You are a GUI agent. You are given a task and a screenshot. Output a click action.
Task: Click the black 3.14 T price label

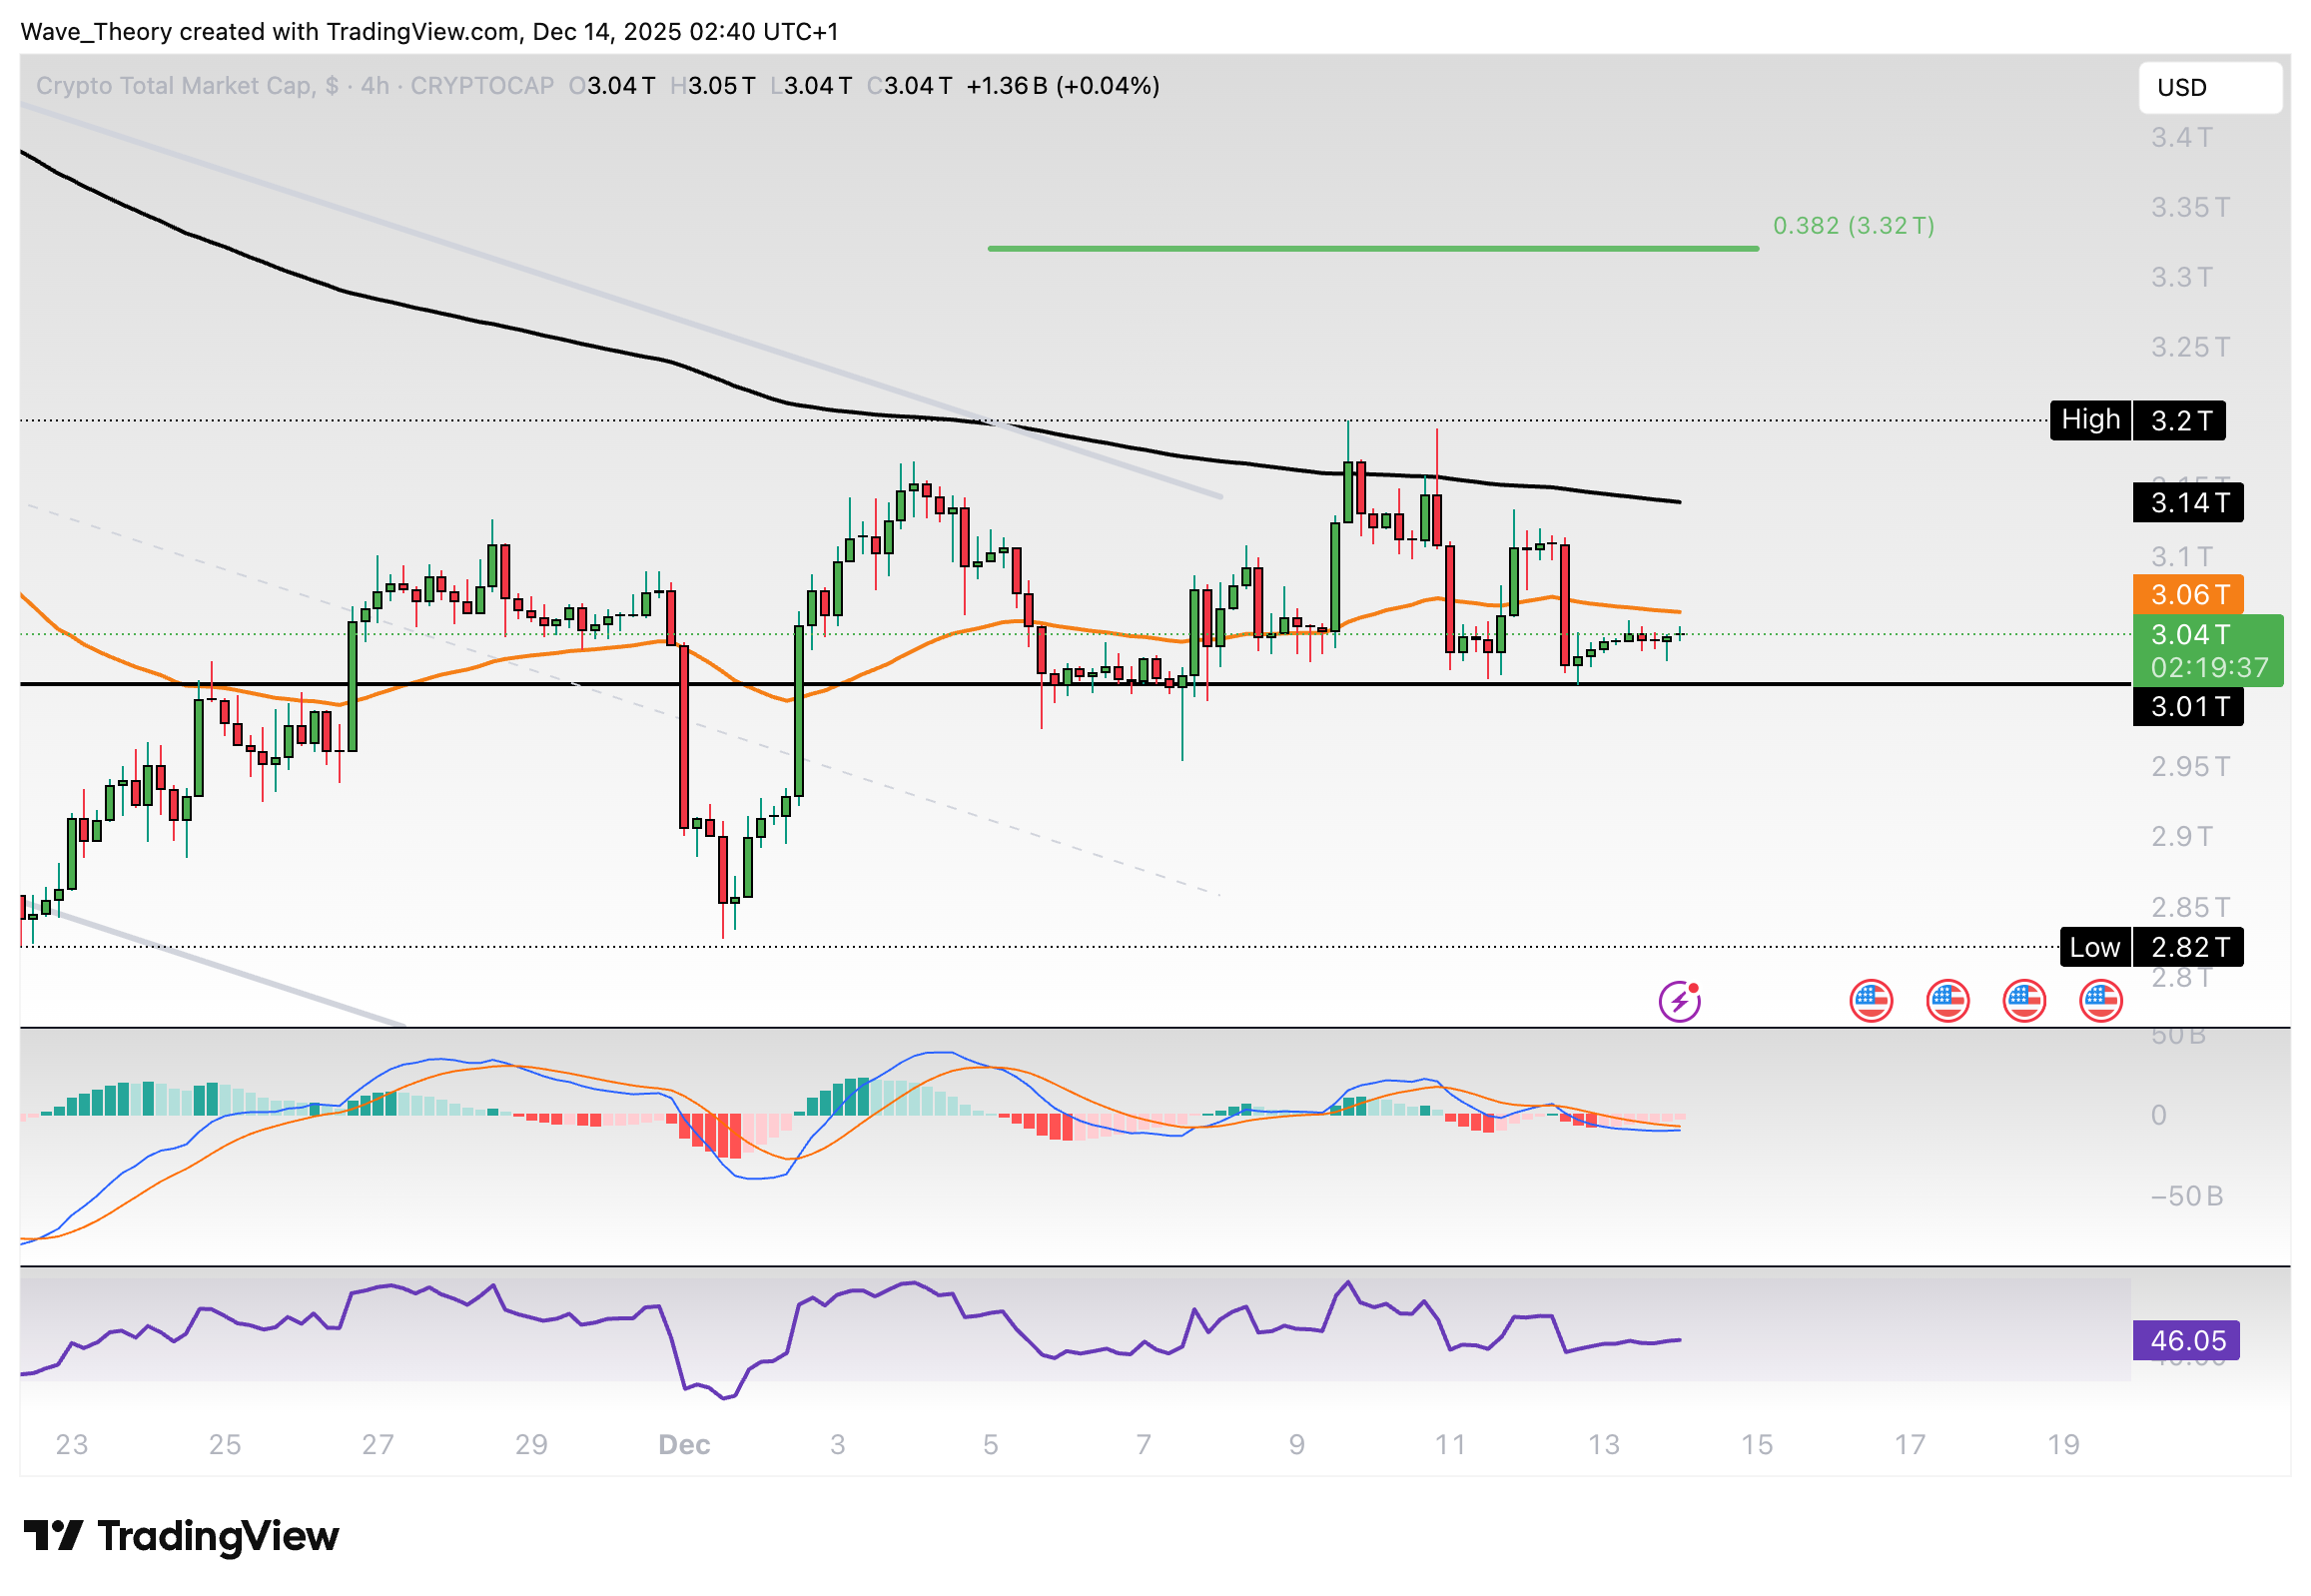coord(2187,502)
